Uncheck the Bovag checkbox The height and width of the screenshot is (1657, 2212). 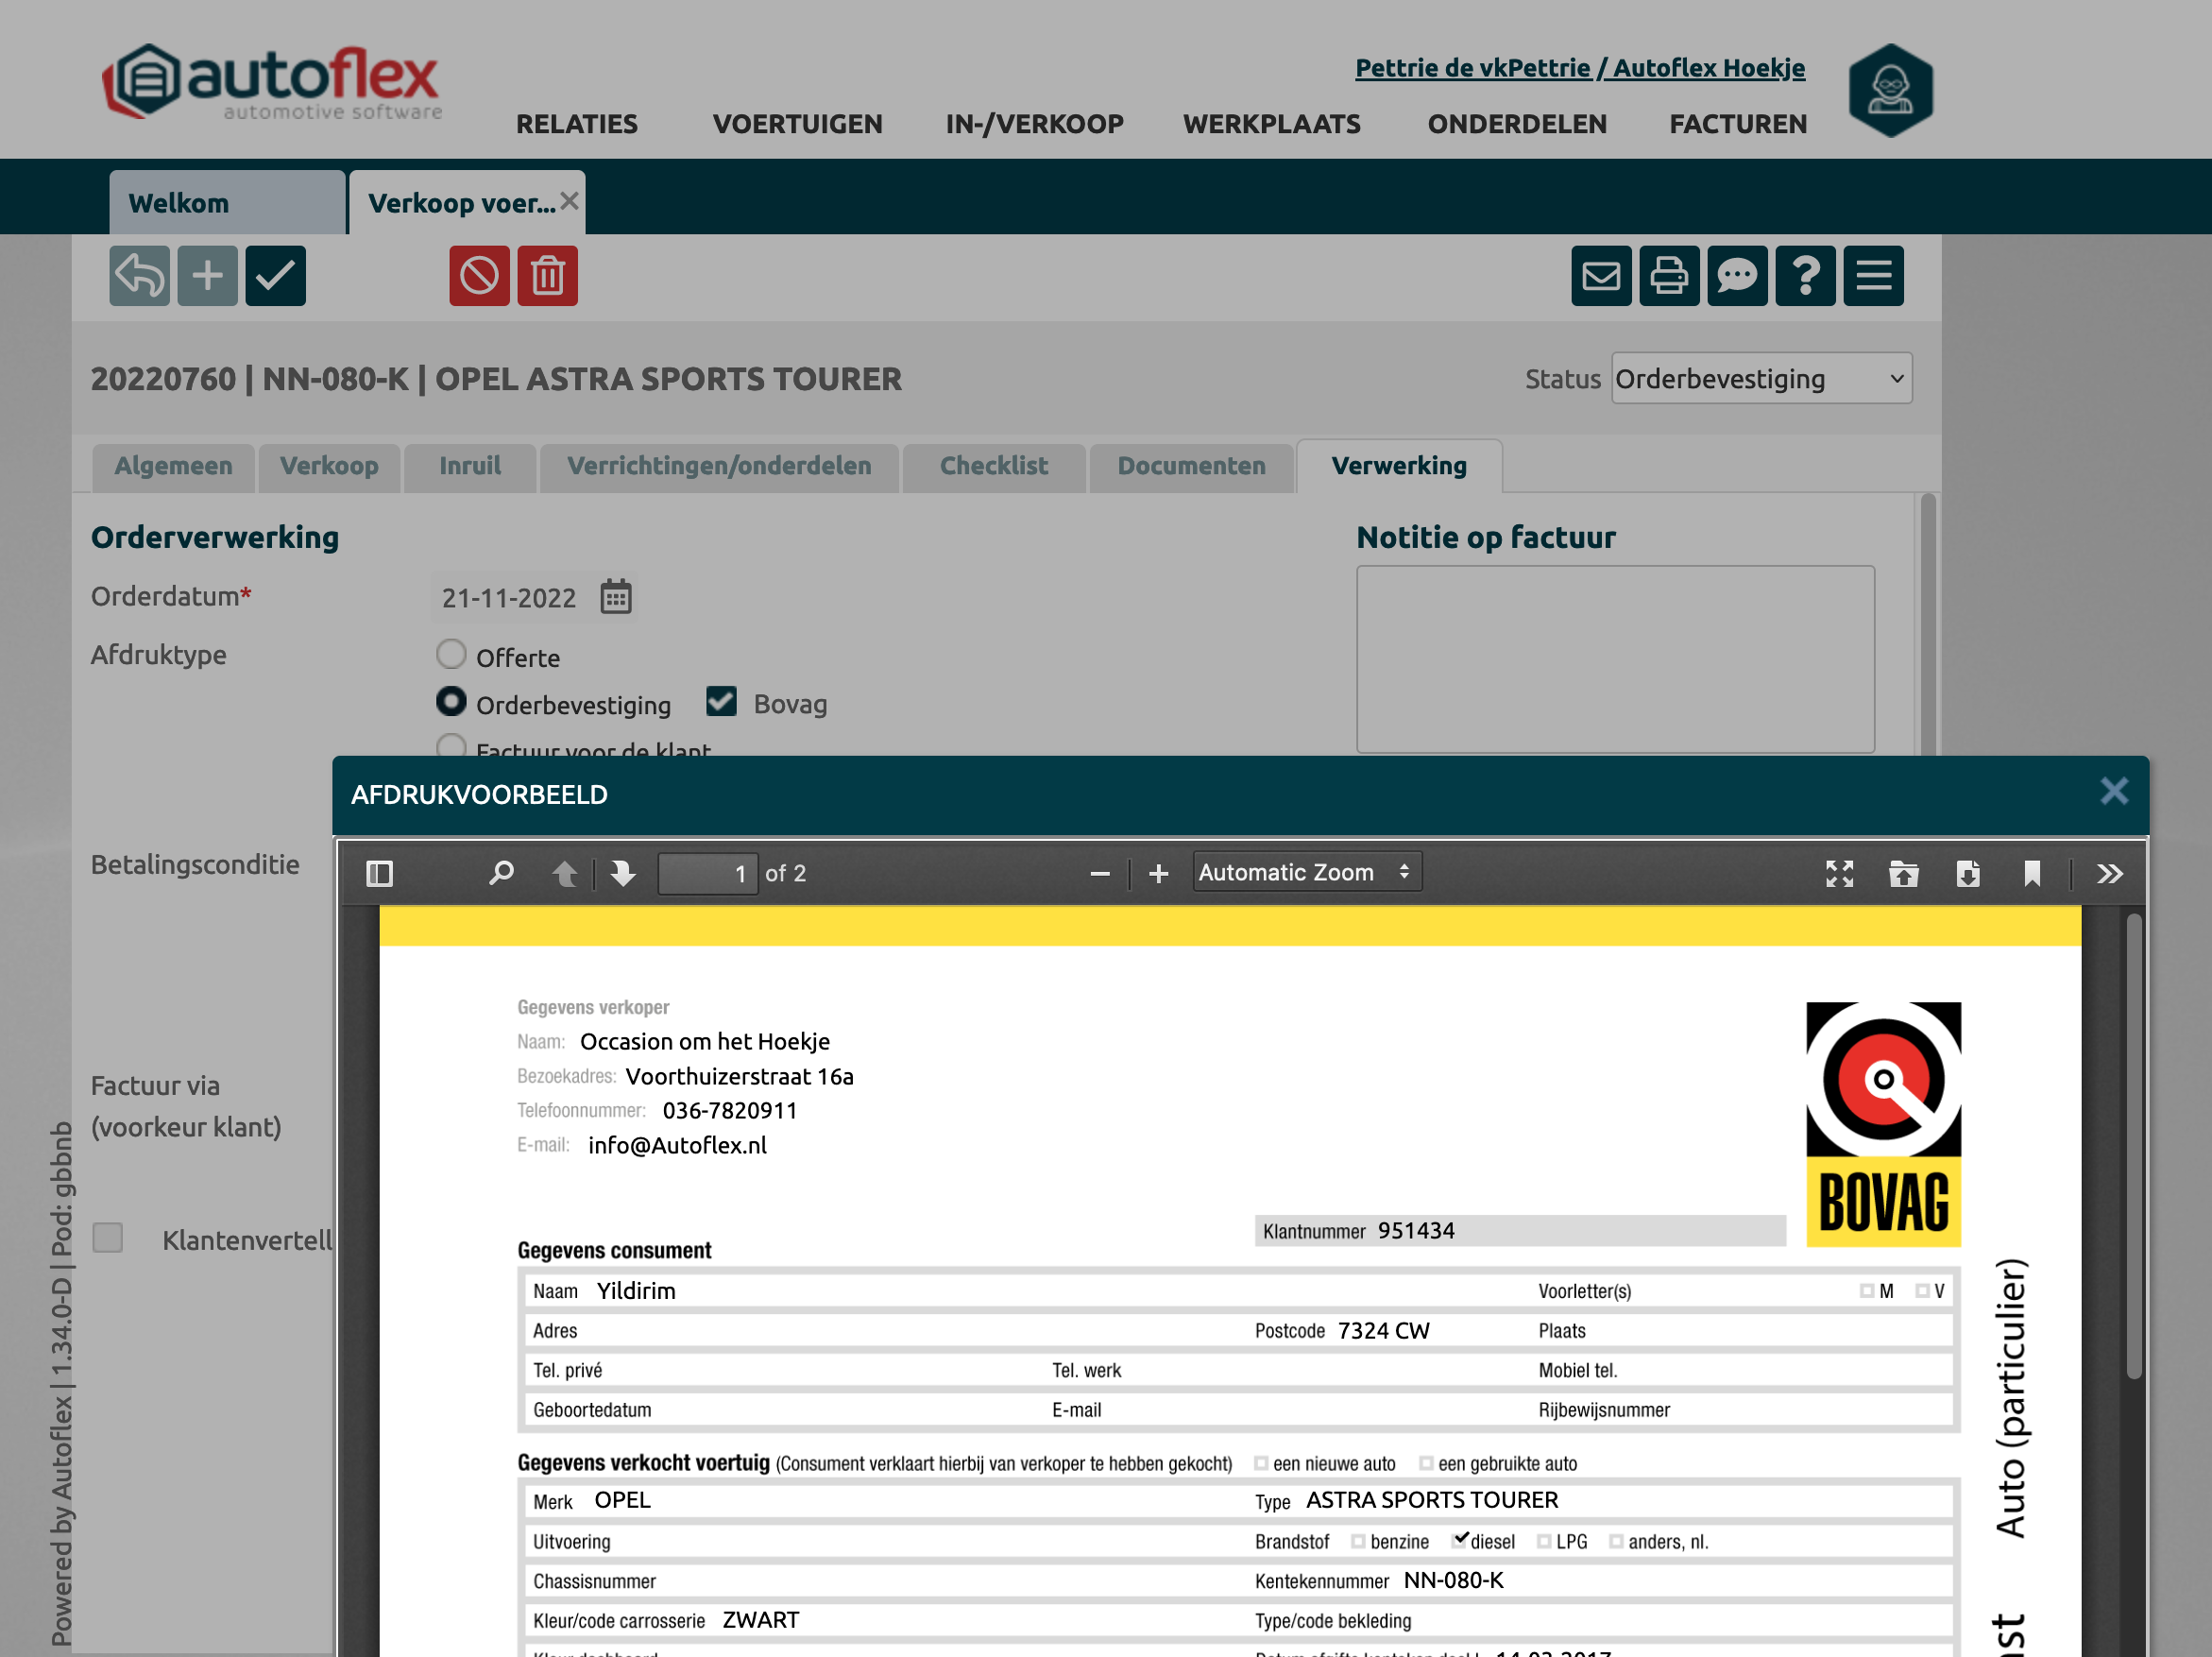[721, 702]
